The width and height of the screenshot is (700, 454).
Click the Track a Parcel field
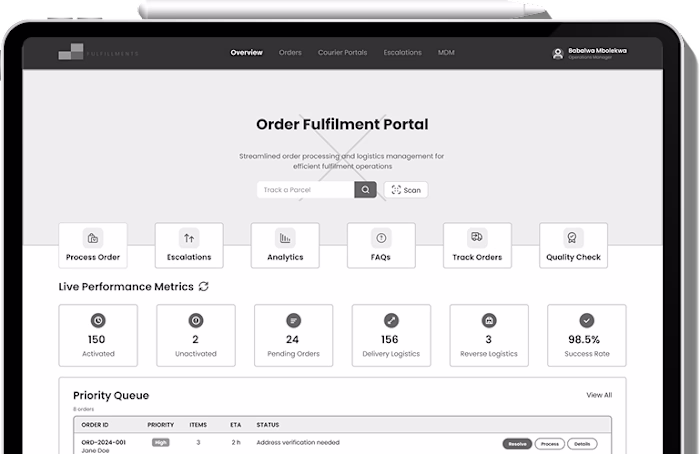(306, 190)
